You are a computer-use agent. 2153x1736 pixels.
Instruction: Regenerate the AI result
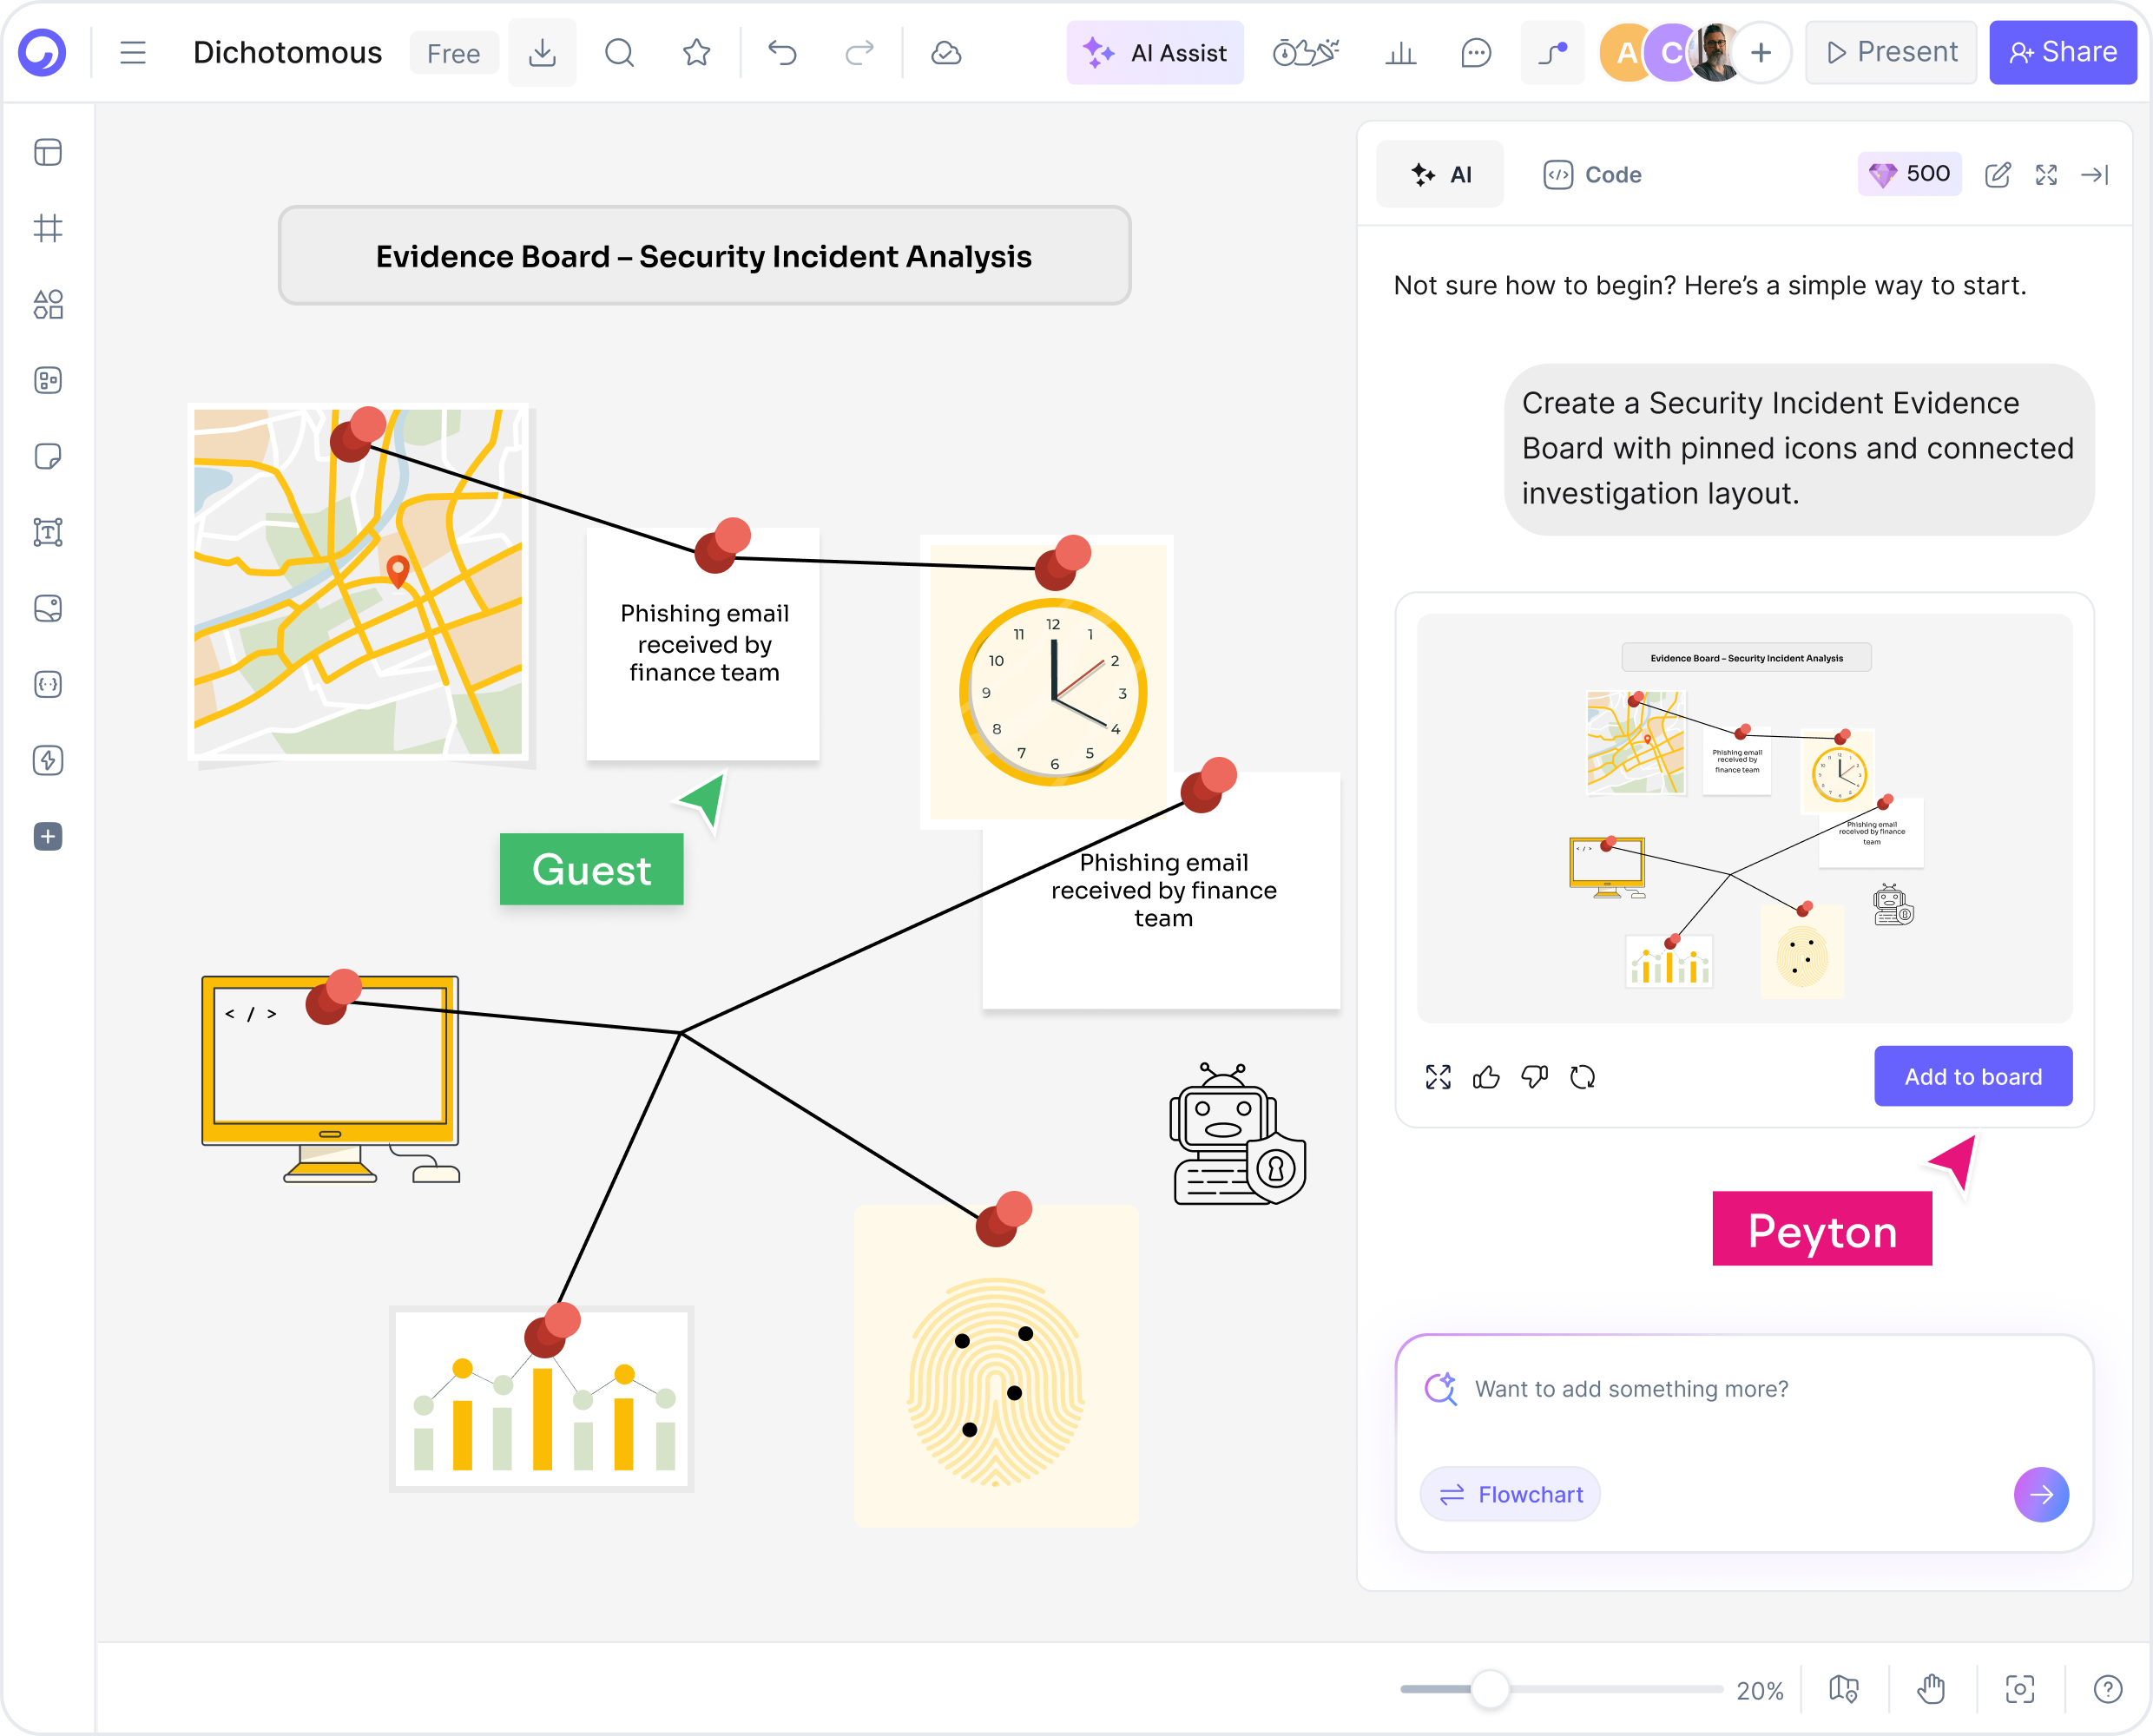click(1582, 1077)
